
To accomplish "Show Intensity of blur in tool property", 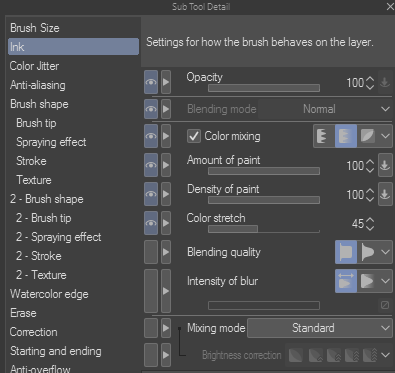I will coord(151,291).
